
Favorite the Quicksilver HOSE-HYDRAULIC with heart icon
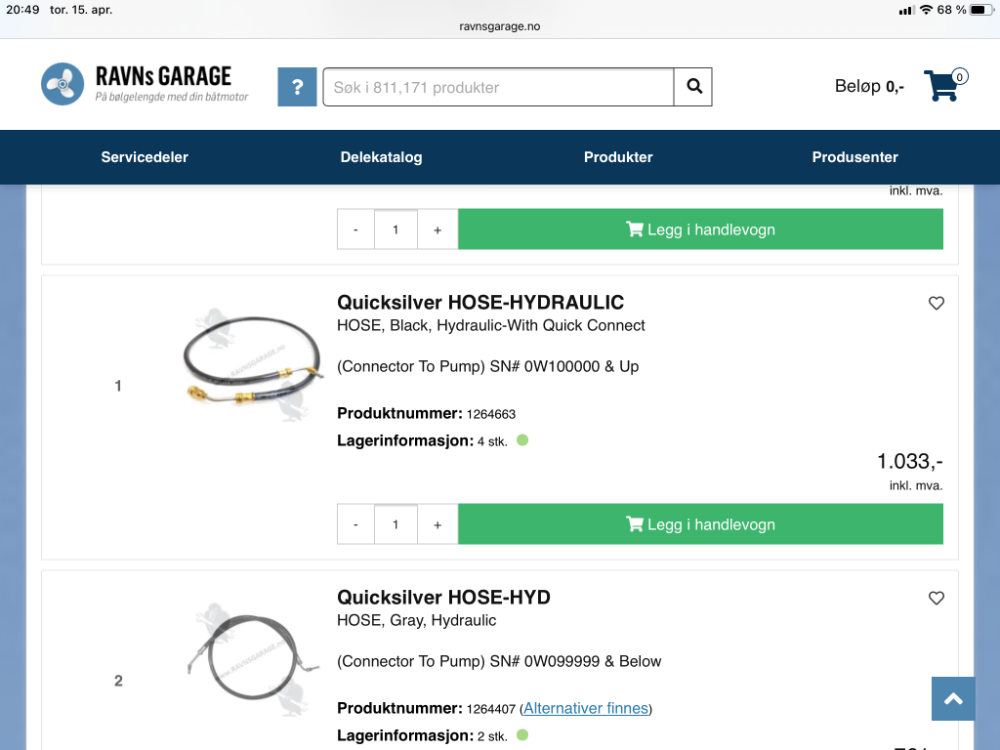936,303
